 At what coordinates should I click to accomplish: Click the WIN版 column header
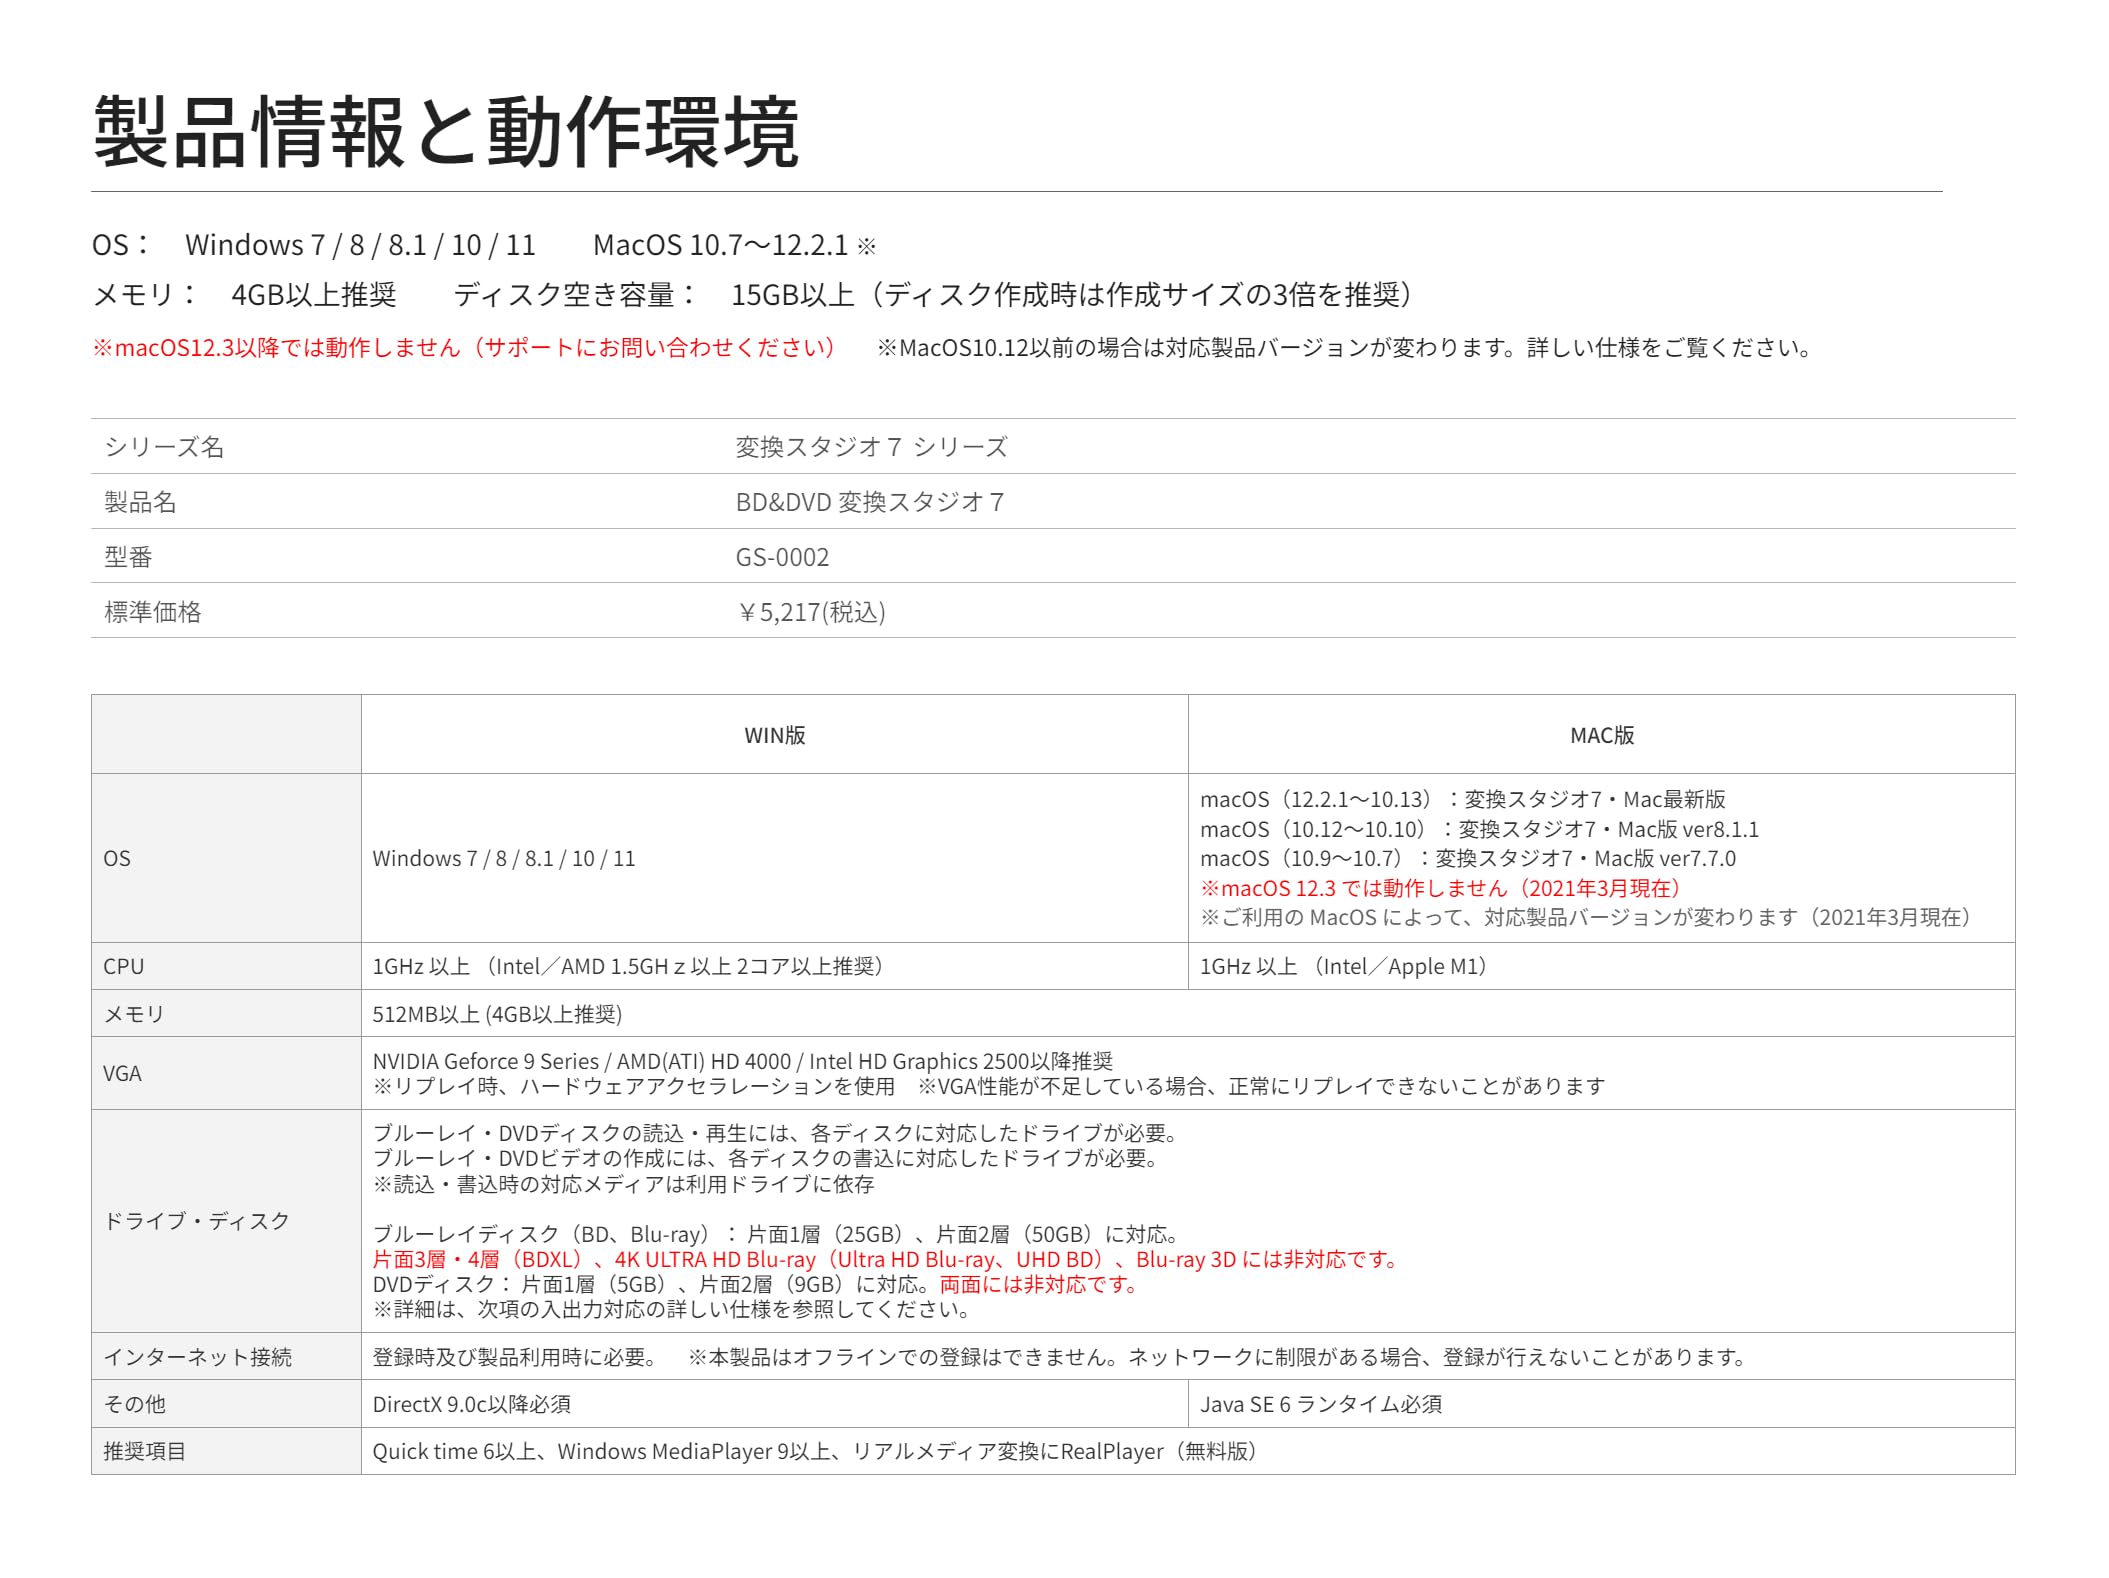[x=774, y=735]
